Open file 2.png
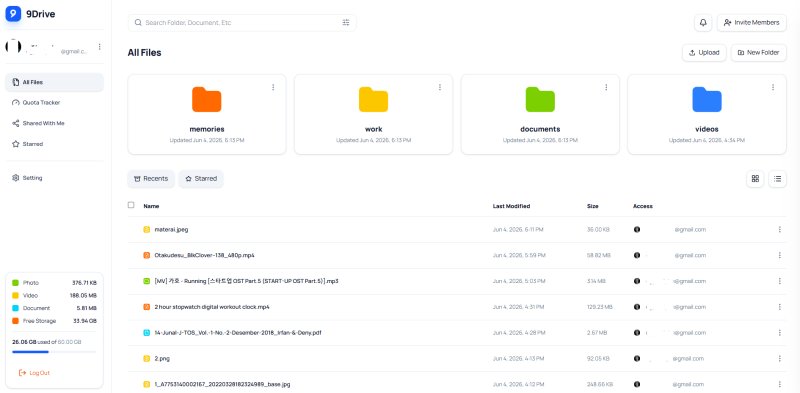The image size is (800, 393). [162, 358]
